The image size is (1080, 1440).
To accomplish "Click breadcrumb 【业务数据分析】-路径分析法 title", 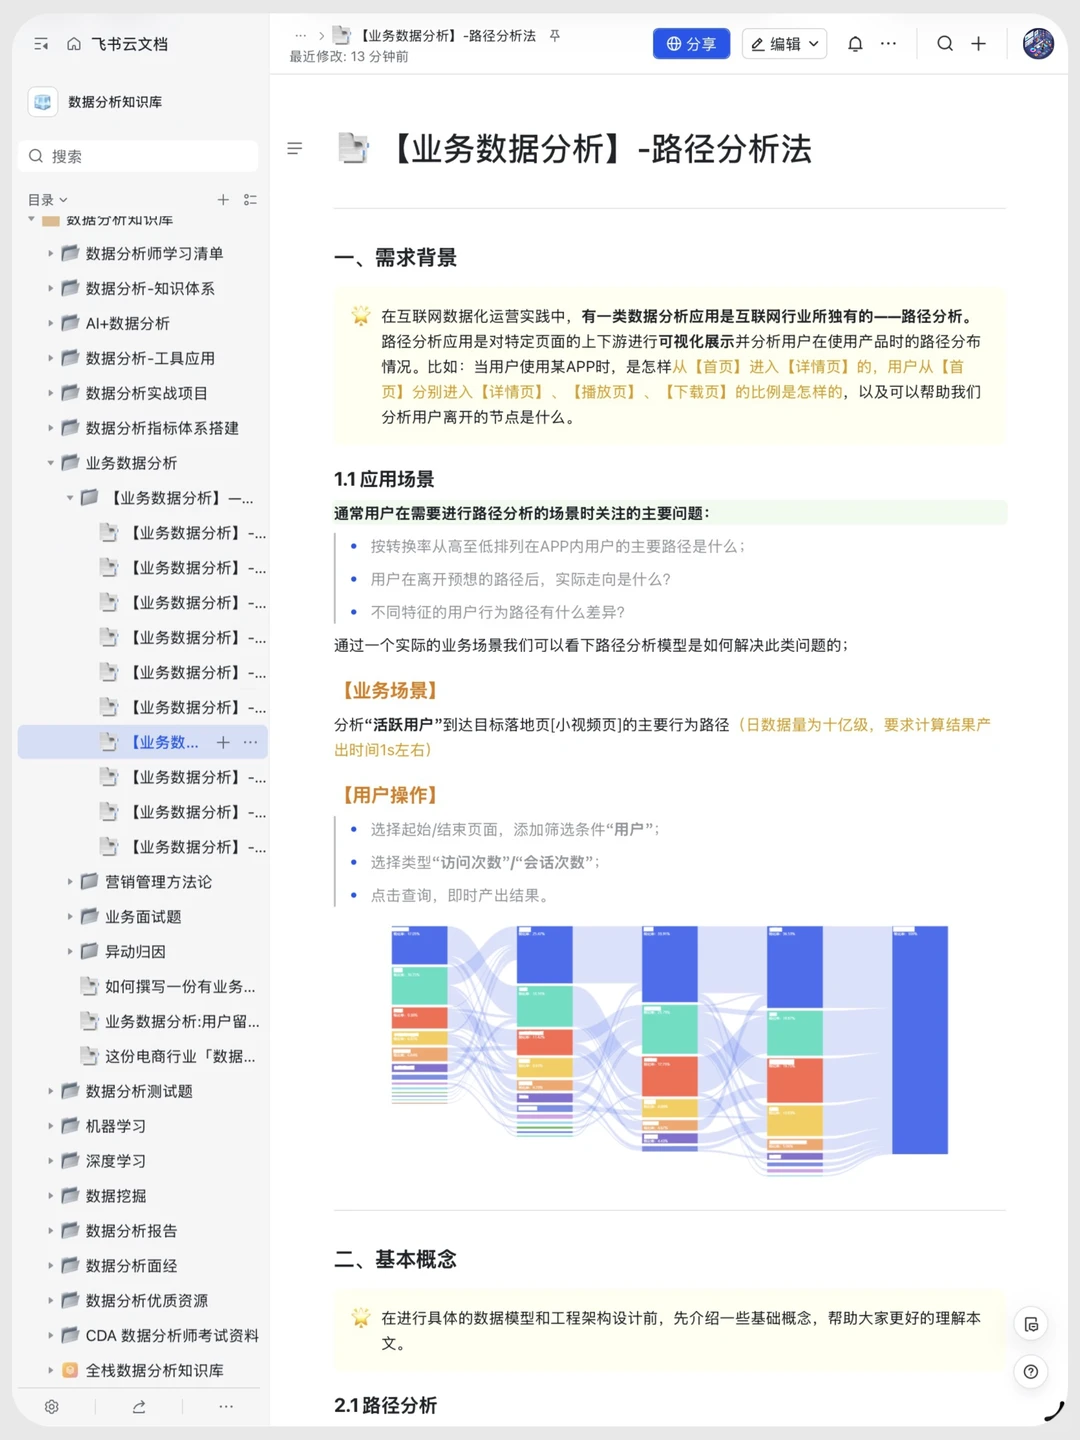I will pyautogui.click(x=448, y=36).
